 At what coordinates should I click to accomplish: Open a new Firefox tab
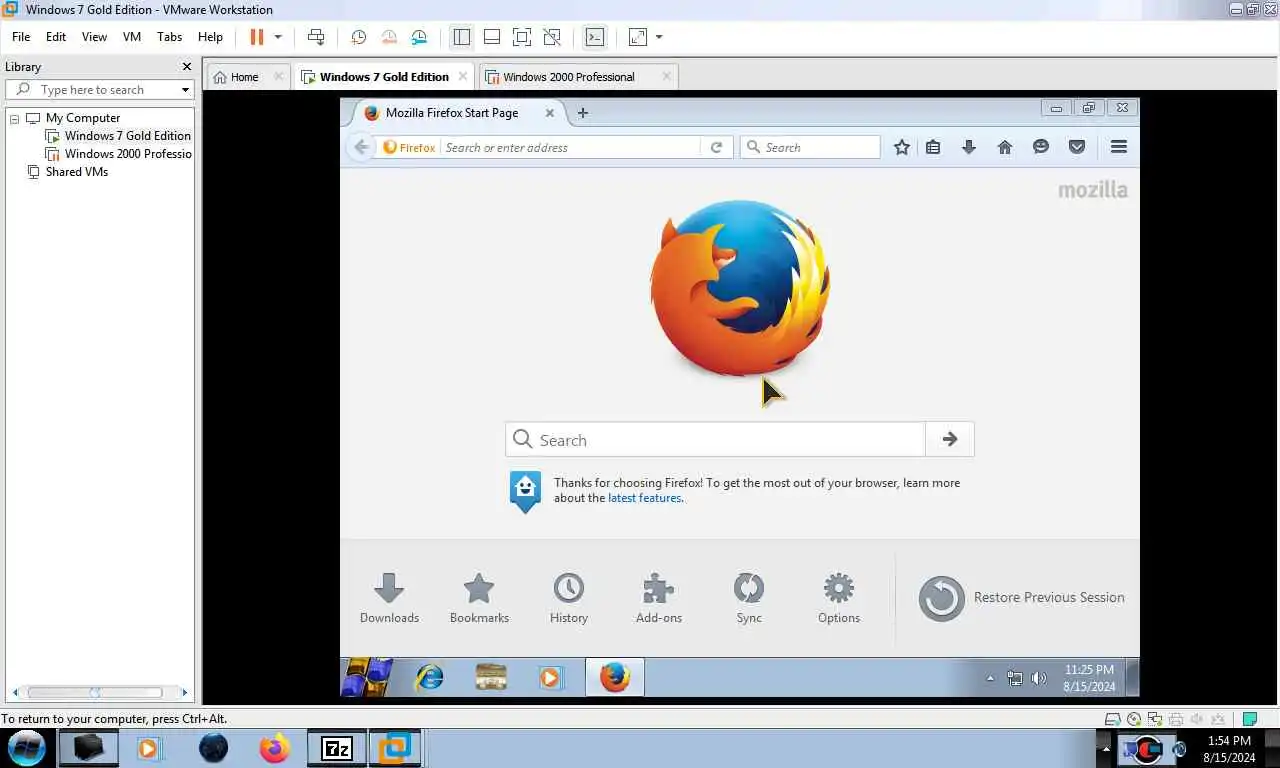click(583, 113)
